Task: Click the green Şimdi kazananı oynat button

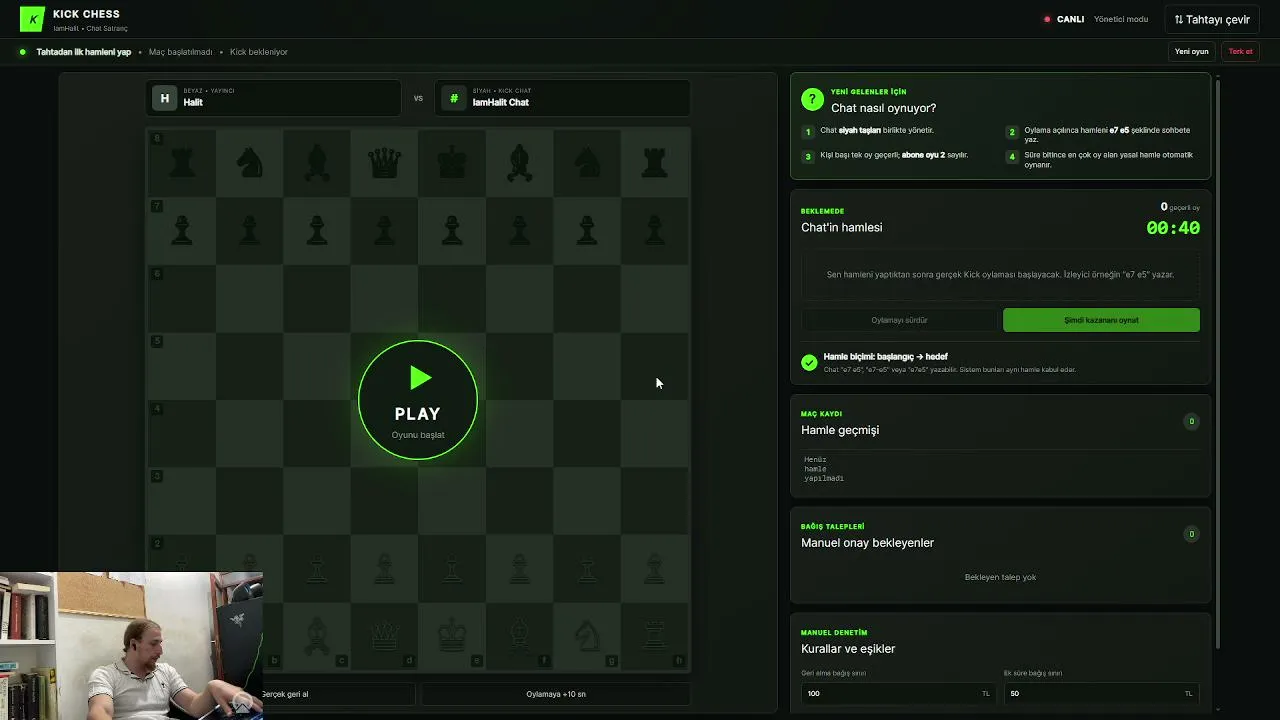Action: tap(1101, 320)
